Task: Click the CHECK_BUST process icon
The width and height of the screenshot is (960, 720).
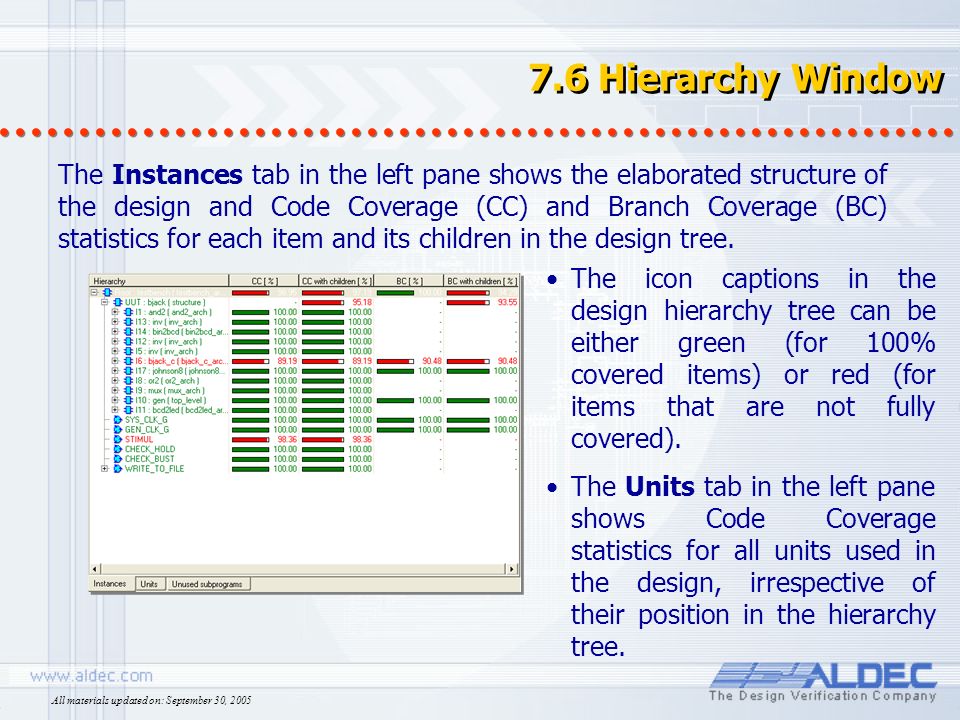Action: tap(118, 459)
